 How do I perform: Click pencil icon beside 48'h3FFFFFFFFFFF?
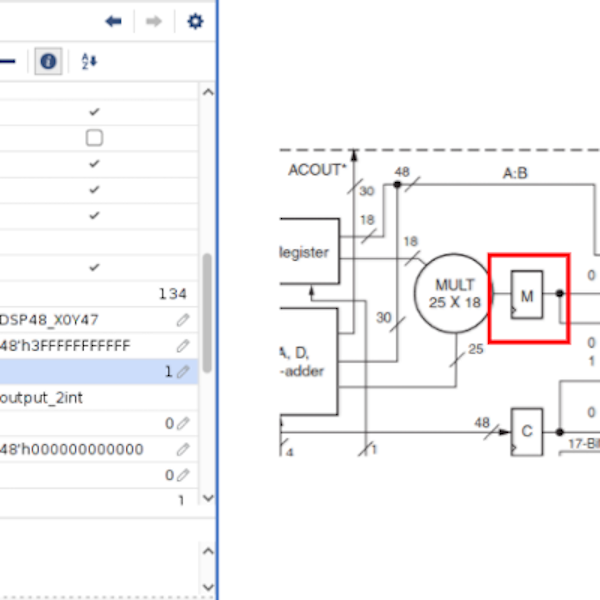pyautogui.click(x=183, y=346)
